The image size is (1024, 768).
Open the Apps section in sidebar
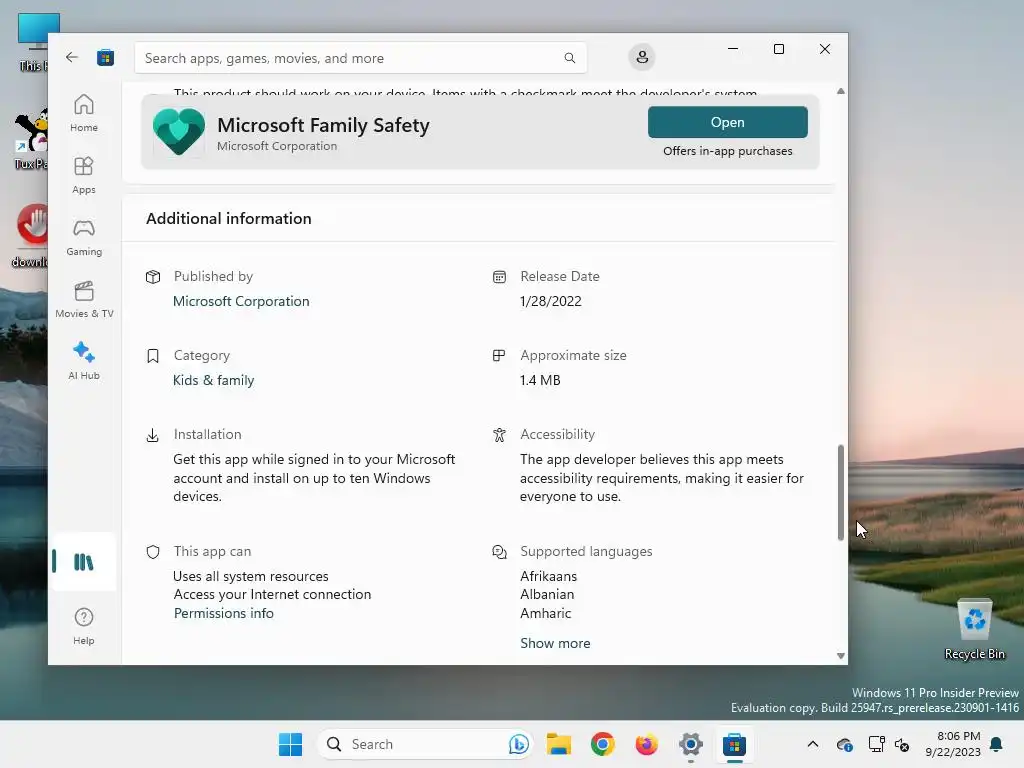tap(84, 175)
